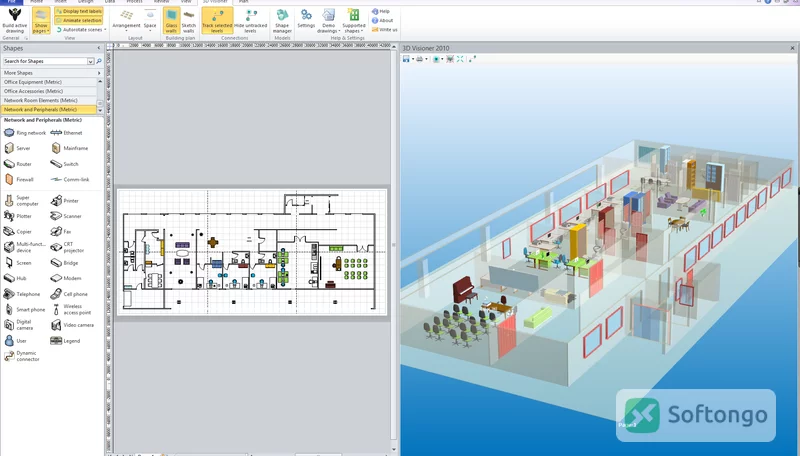Select Smart phone shape
This screenshot has height=456, width=800.
(24, 310)
